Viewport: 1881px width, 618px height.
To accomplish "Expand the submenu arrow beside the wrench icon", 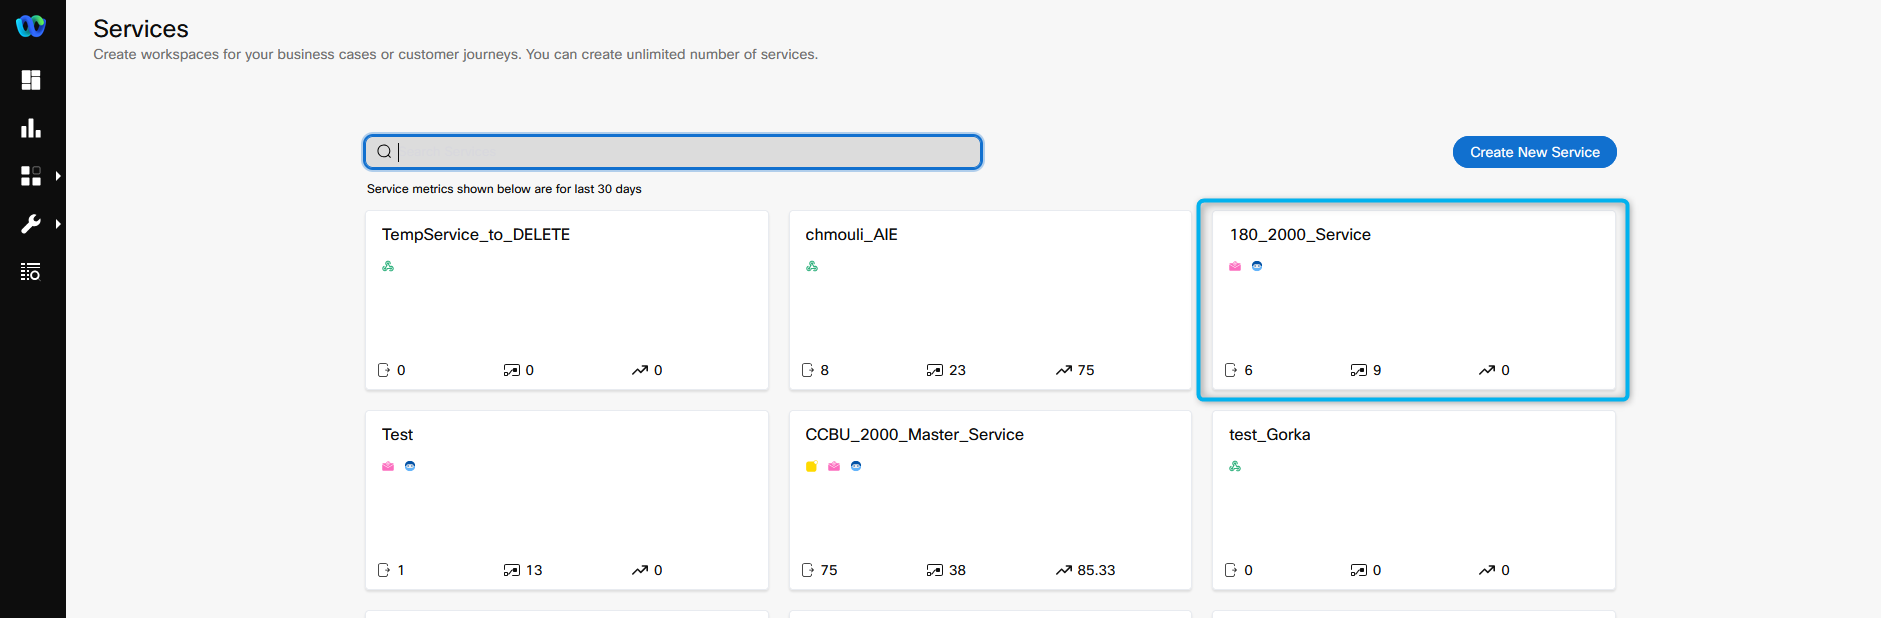I will [58, 224].
